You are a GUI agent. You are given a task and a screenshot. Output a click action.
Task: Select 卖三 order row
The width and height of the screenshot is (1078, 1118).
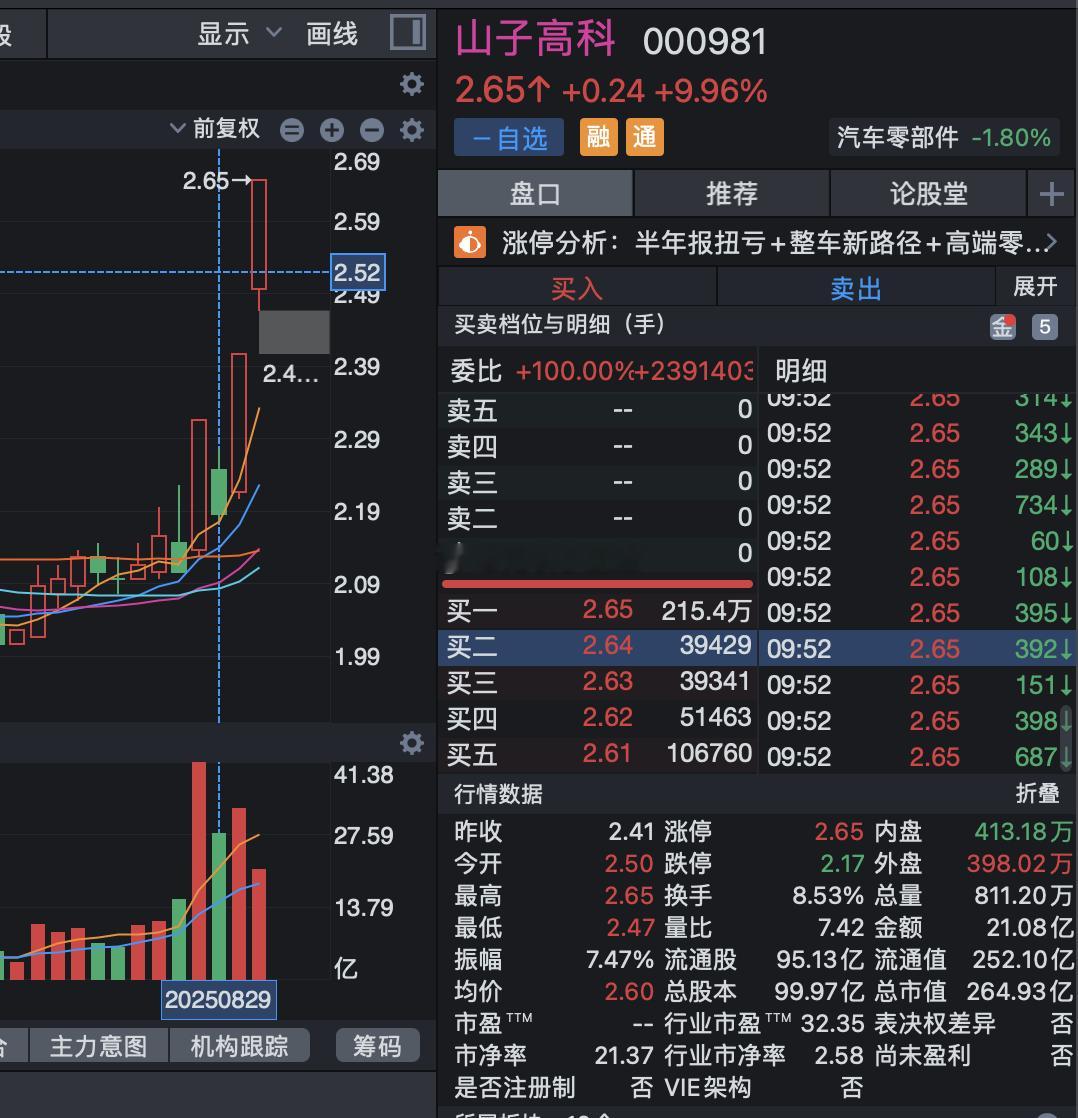(x=597, y=481)
